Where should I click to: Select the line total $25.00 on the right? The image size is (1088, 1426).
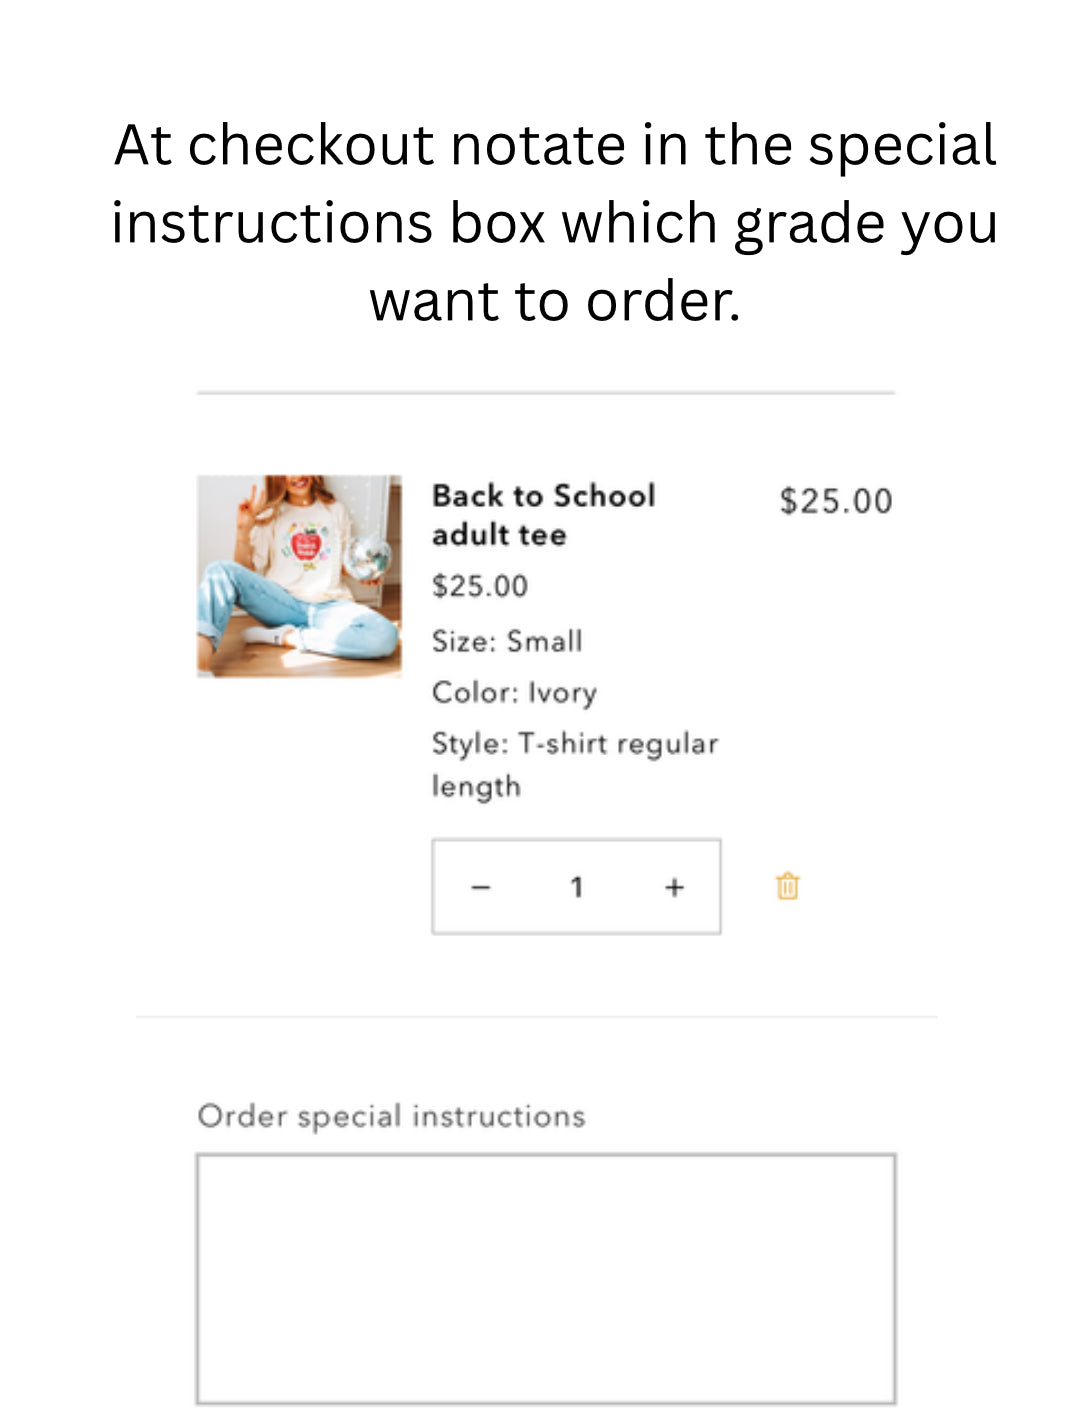[836, 501]
